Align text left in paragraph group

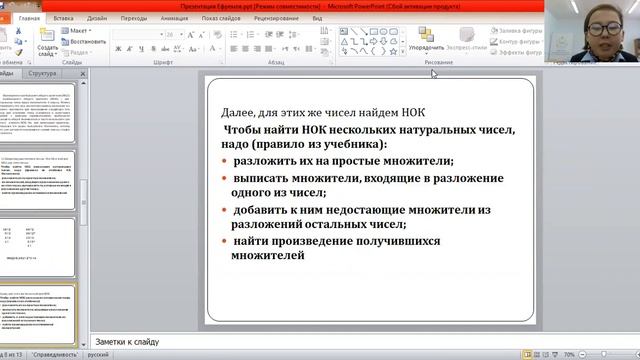coord(234,49)
